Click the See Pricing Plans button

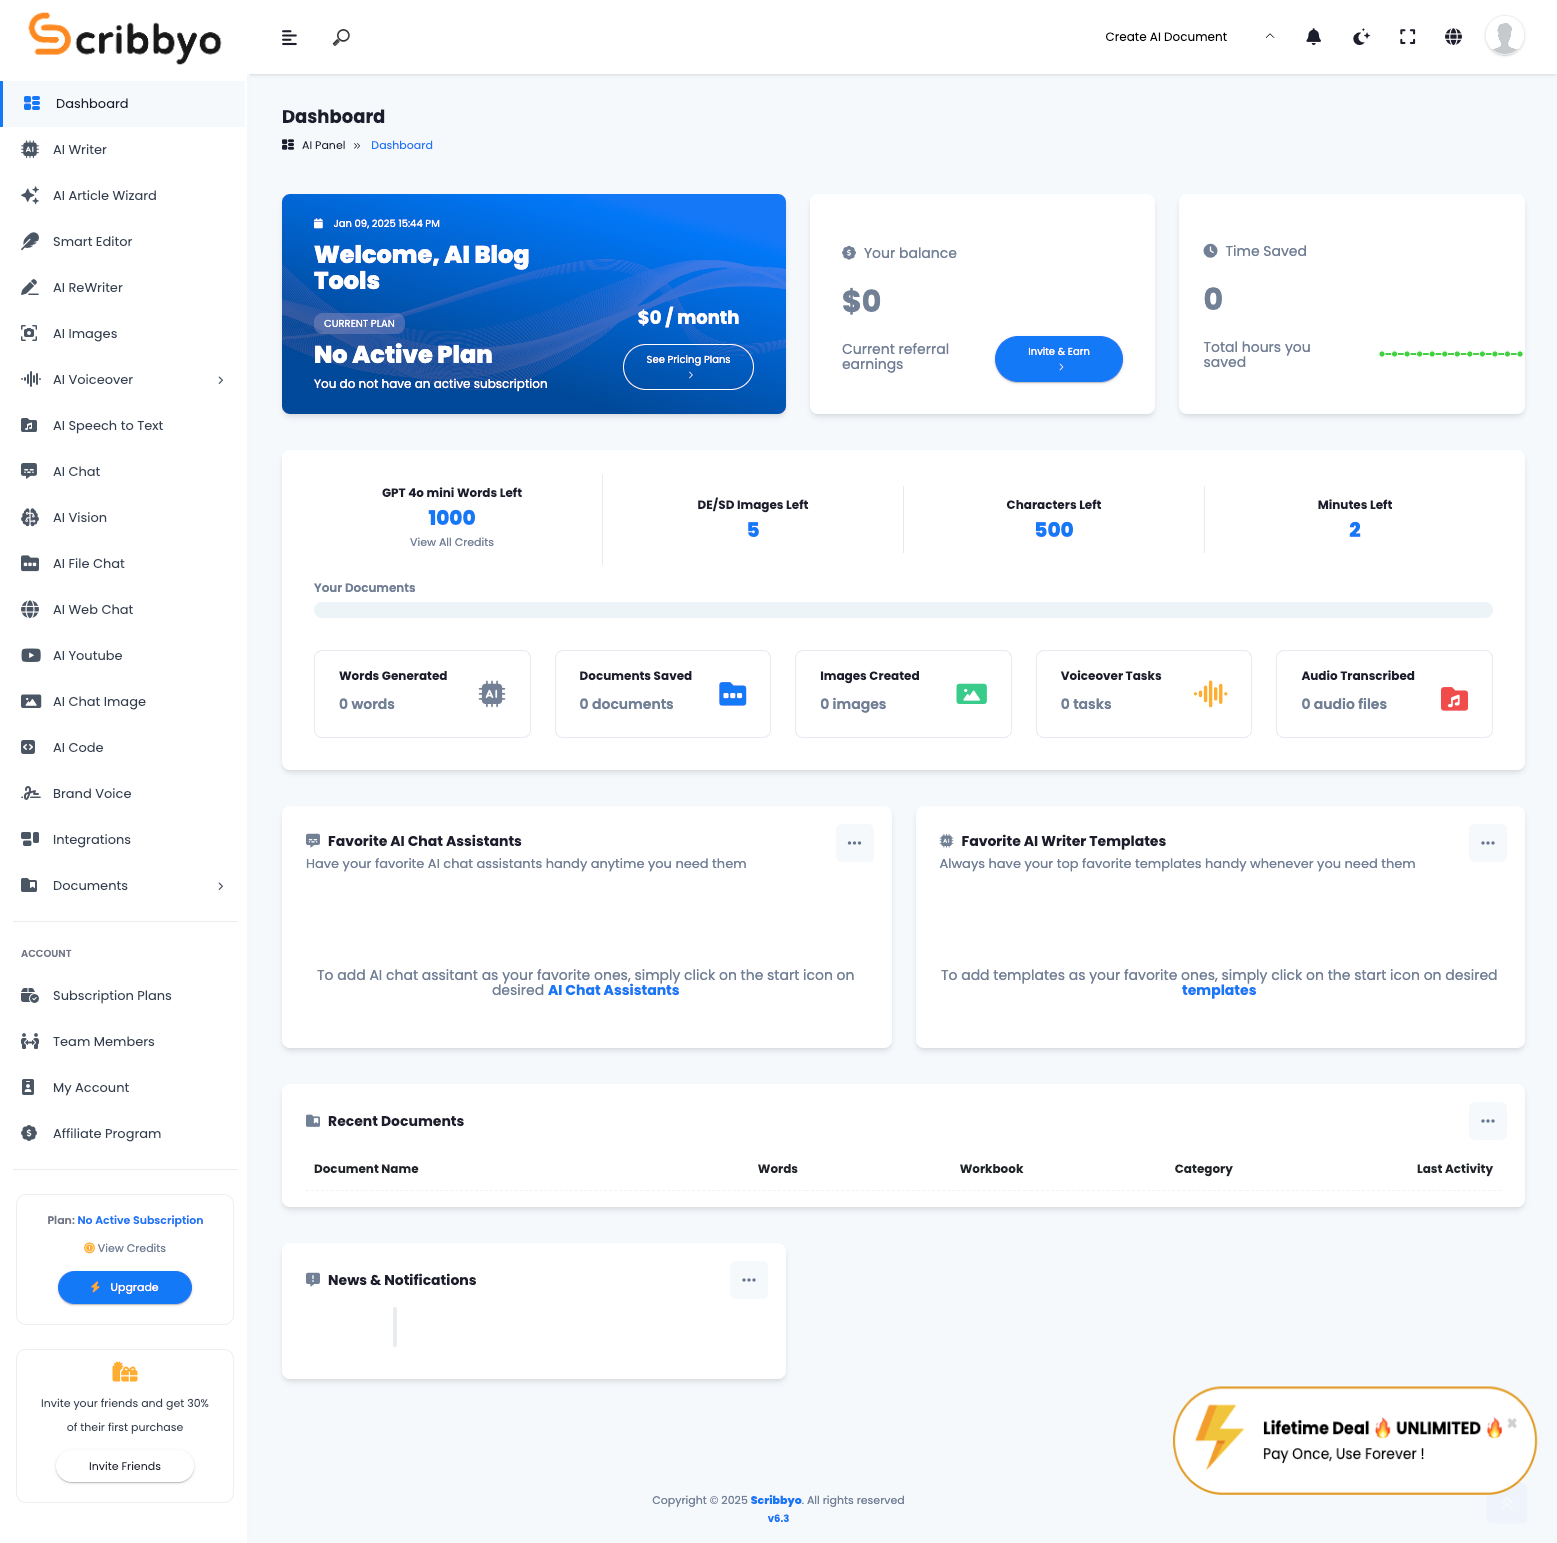688,367
